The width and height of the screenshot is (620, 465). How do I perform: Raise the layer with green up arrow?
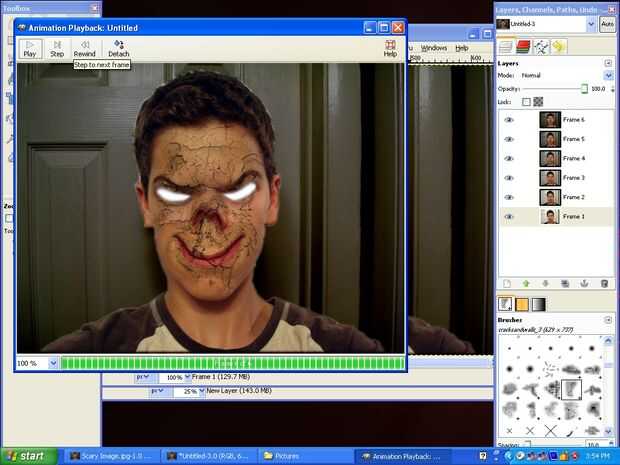click(526, 284)
